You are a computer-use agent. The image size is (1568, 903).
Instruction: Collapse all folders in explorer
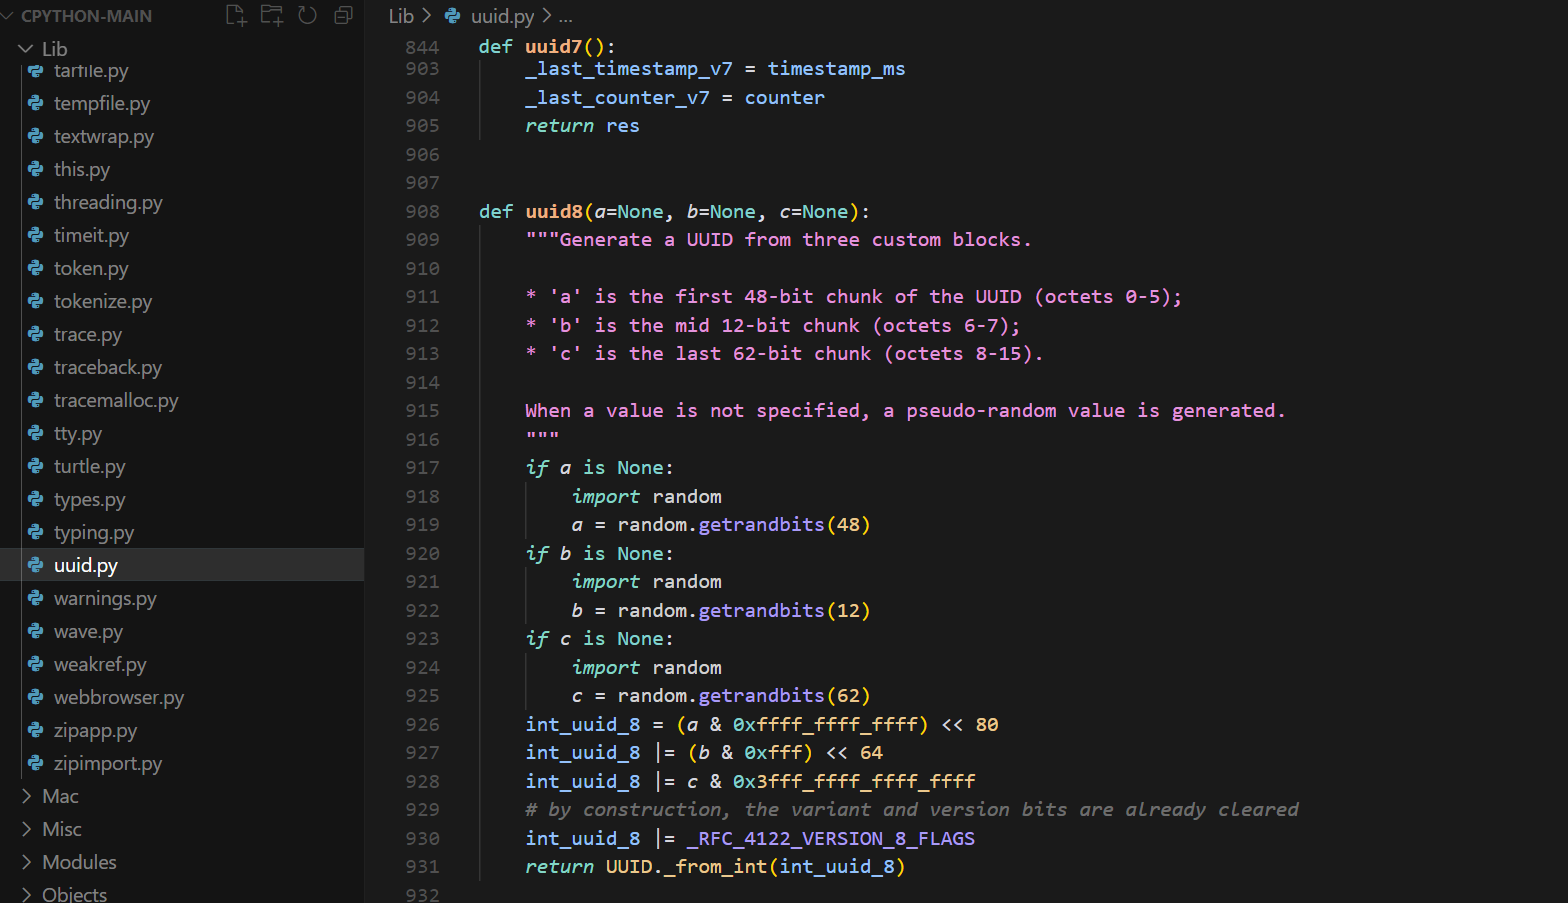pos(343,15)
